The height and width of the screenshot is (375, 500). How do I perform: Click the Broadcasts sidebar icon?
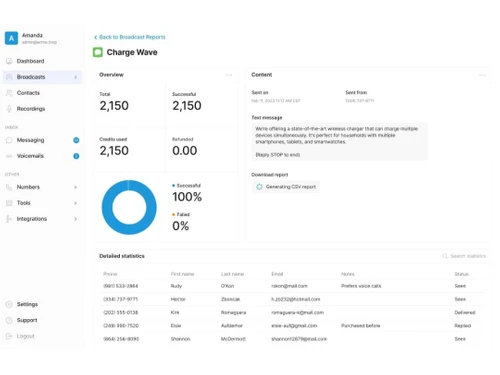[9, 77]
